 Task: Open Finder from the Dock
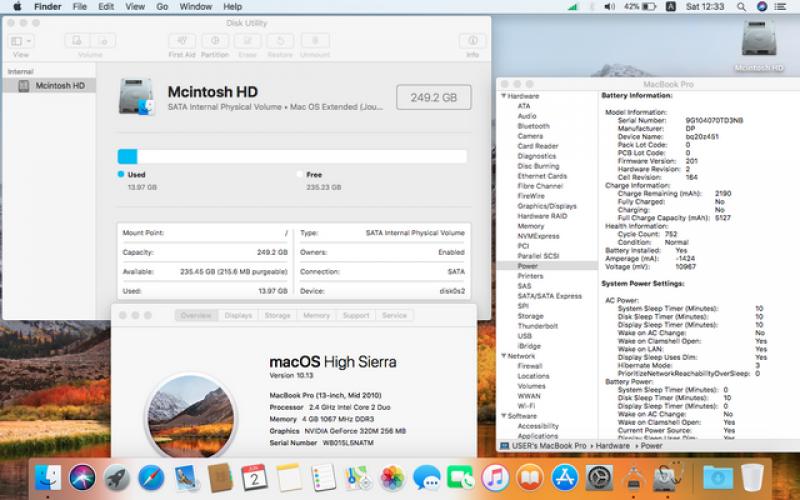click(48, 478)
